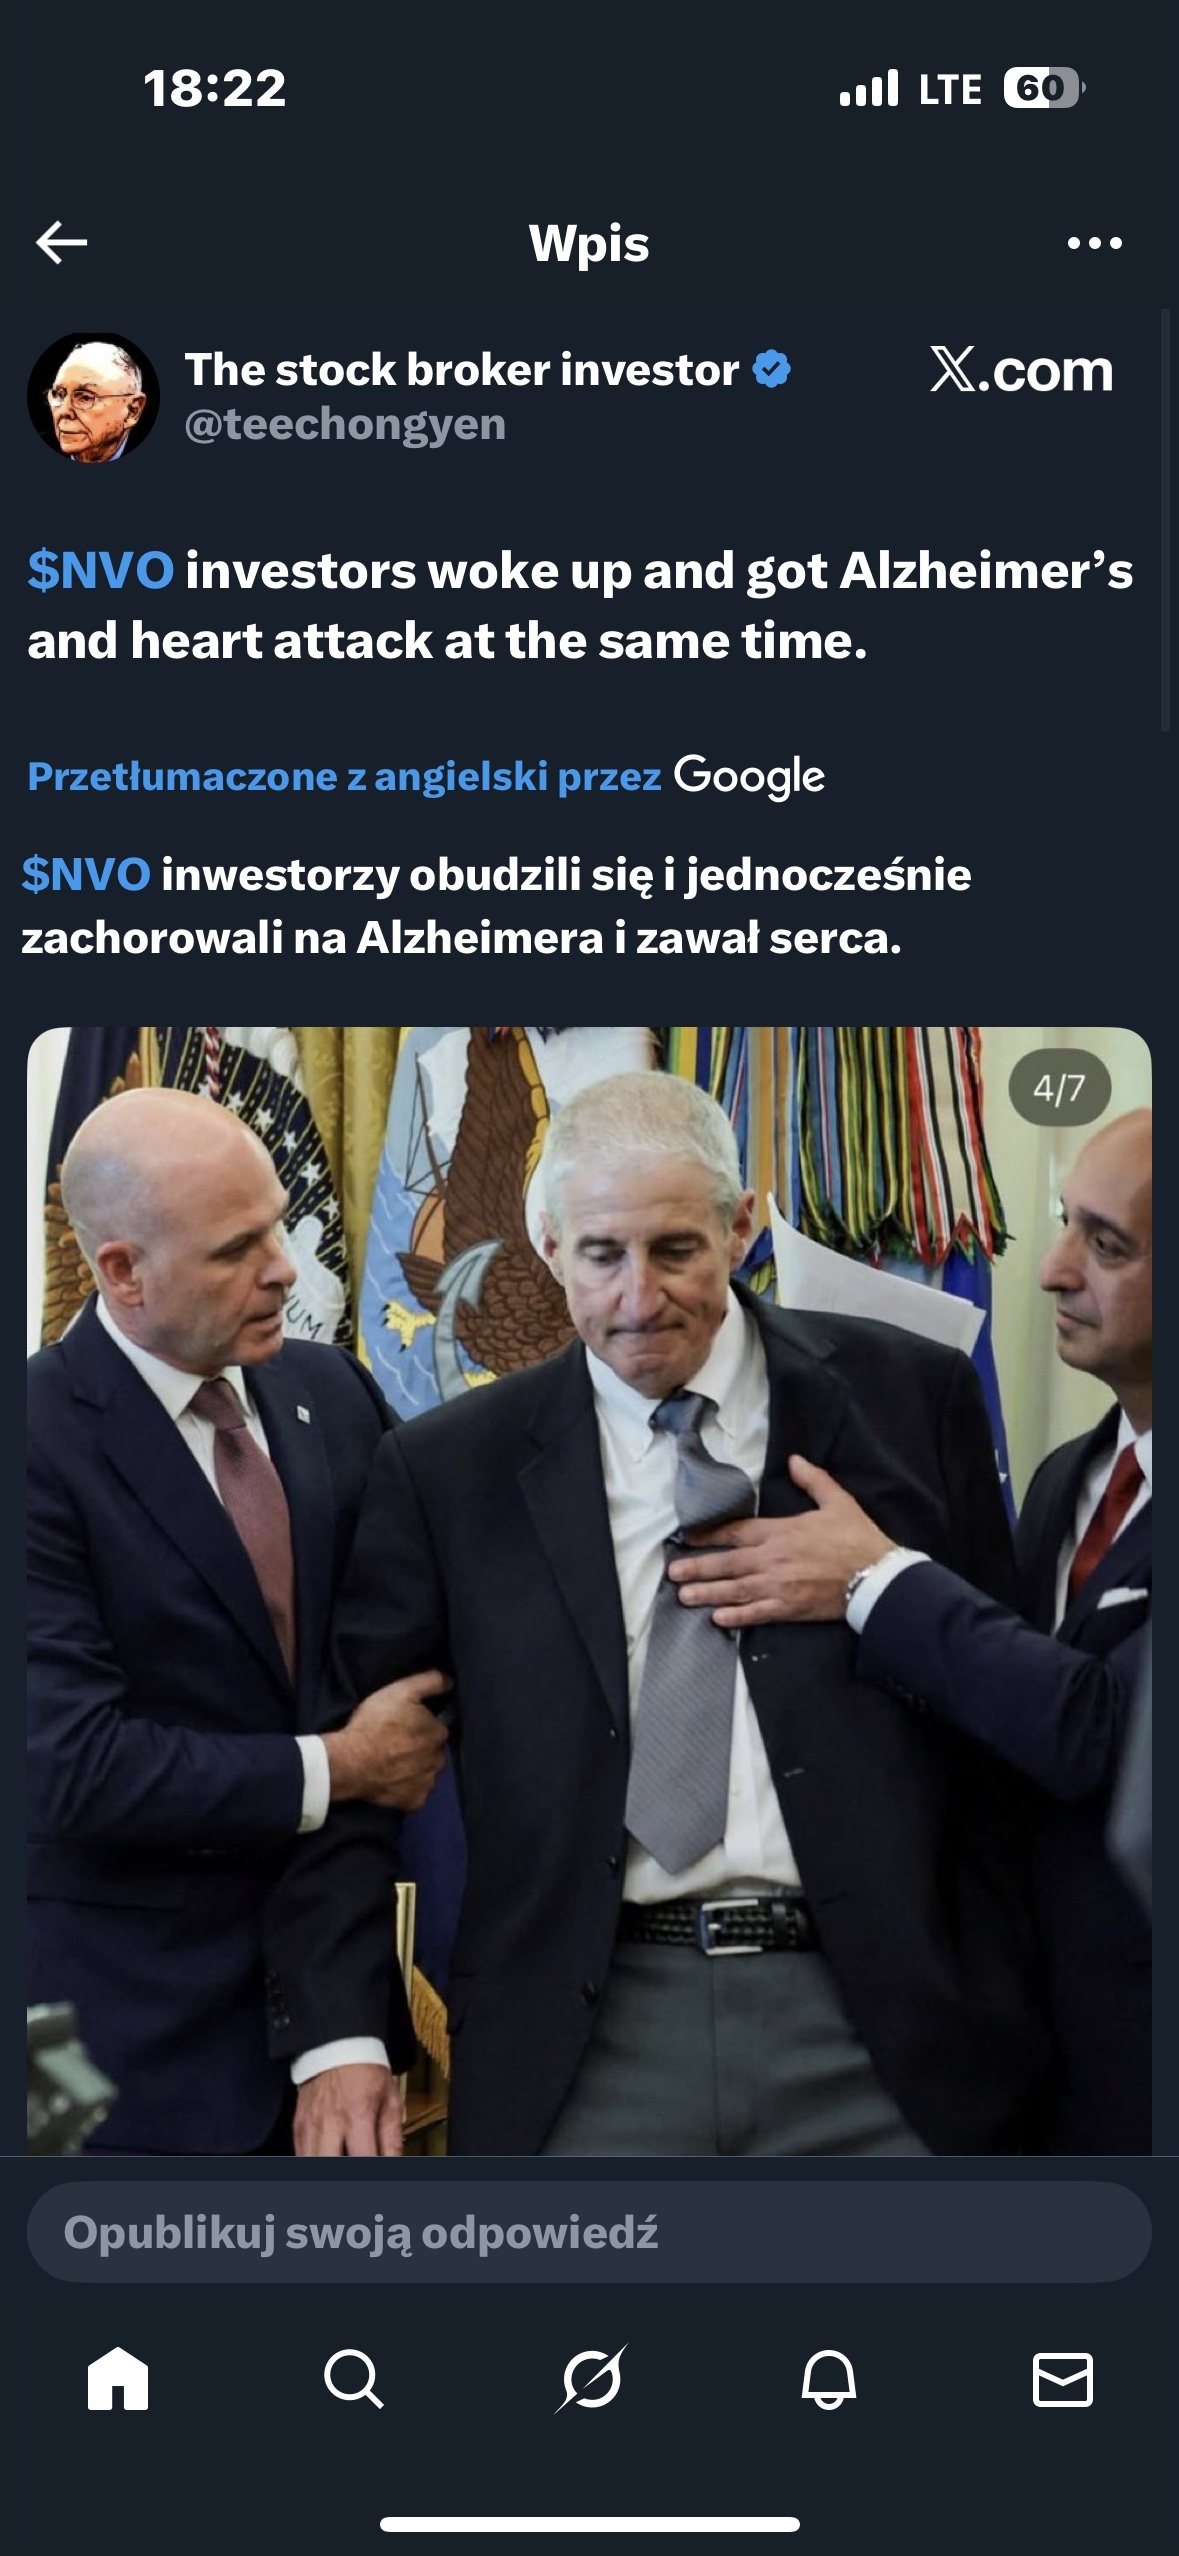This screenshot has height=2556, width=1179.
Task: Open the Google translation attribution logo
Action: (x=749, y=777)
